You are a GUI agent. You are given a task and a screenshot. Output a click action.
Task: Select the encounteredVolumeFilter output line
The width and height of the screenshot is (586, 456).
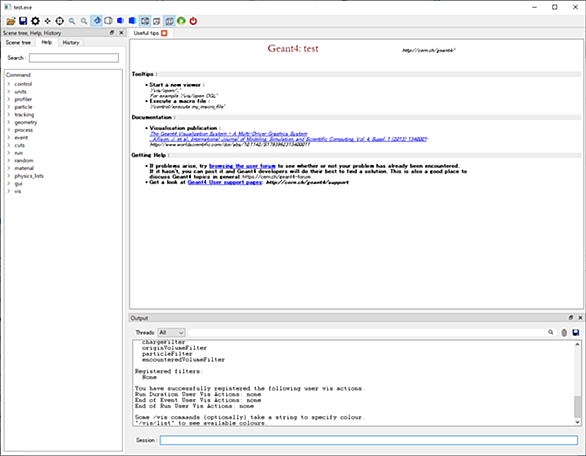point(183,360)
